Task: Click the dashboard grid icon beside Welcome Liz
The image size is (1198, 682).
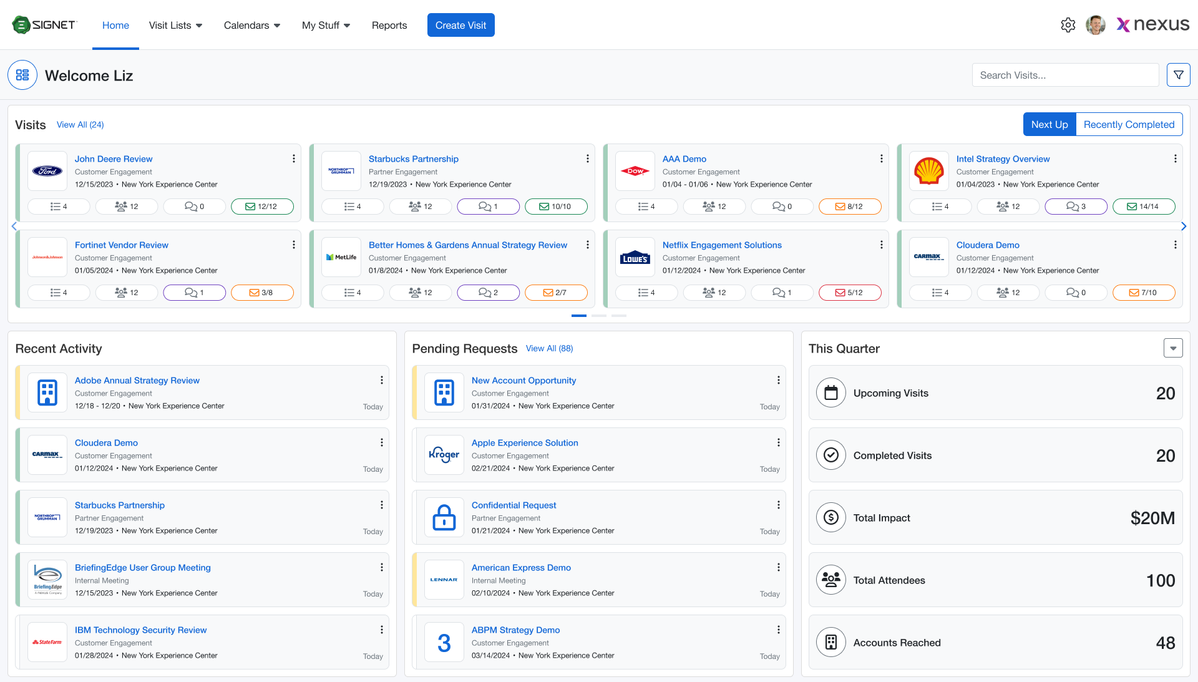Action: pyautogui.click(x=22, y=75)
